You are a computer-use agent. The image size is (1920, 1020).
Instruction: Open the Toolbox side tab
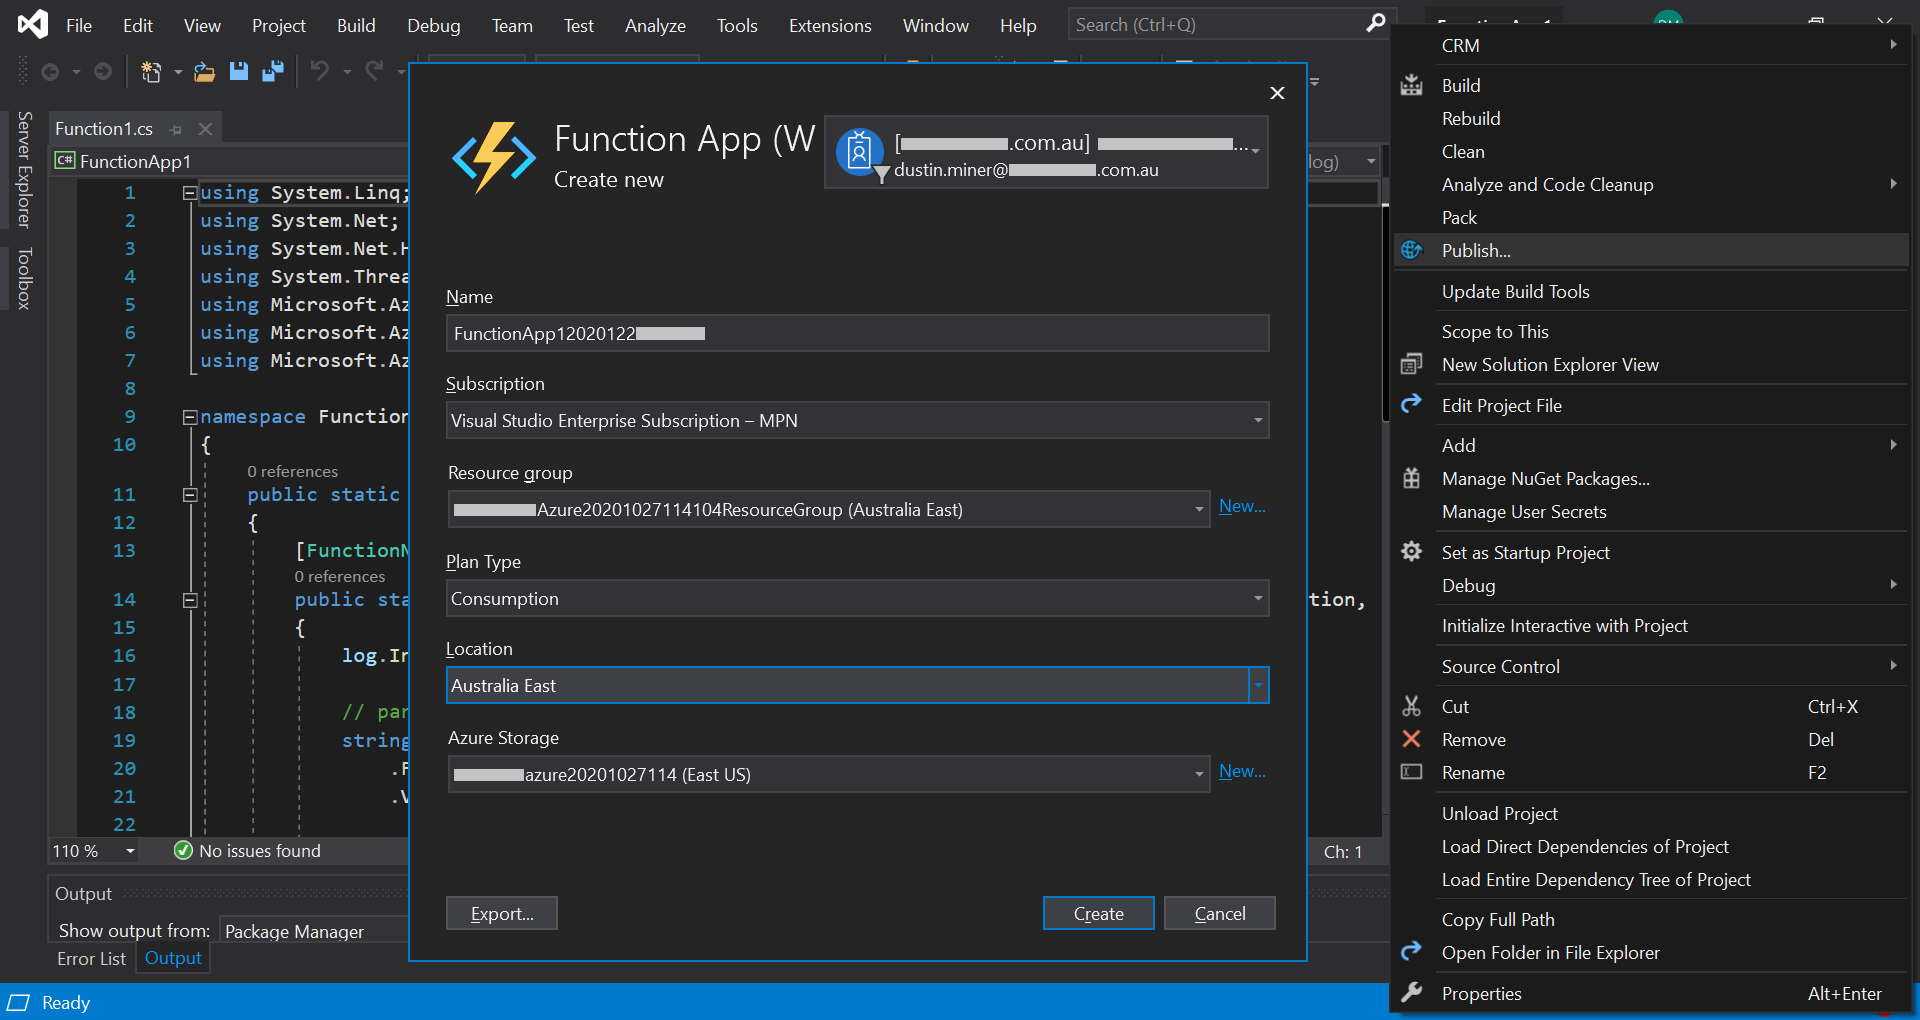coord(25,278)
